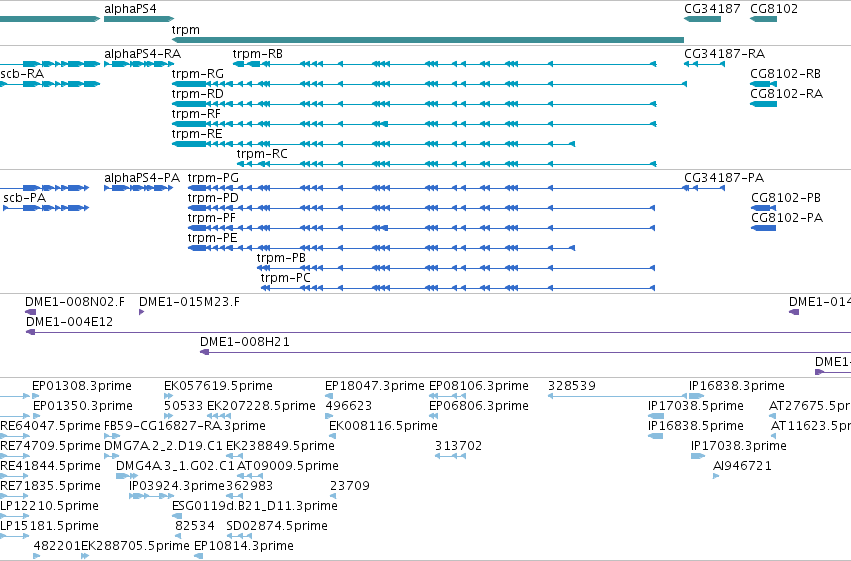Select clone label DME1-008H21
The image size is (851, 561).
point(245,342)
